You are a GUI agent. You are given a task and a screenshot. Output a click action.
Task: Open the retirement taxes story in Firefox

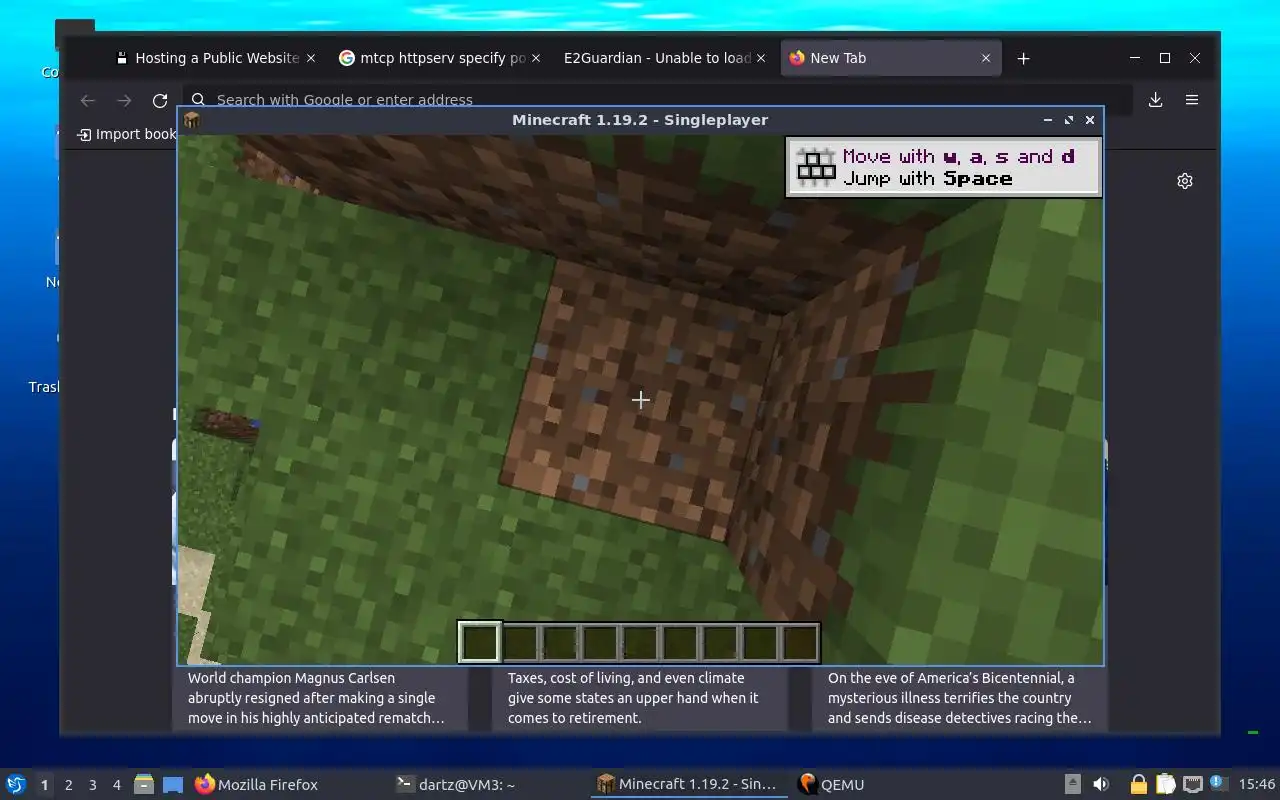[633, 698]
